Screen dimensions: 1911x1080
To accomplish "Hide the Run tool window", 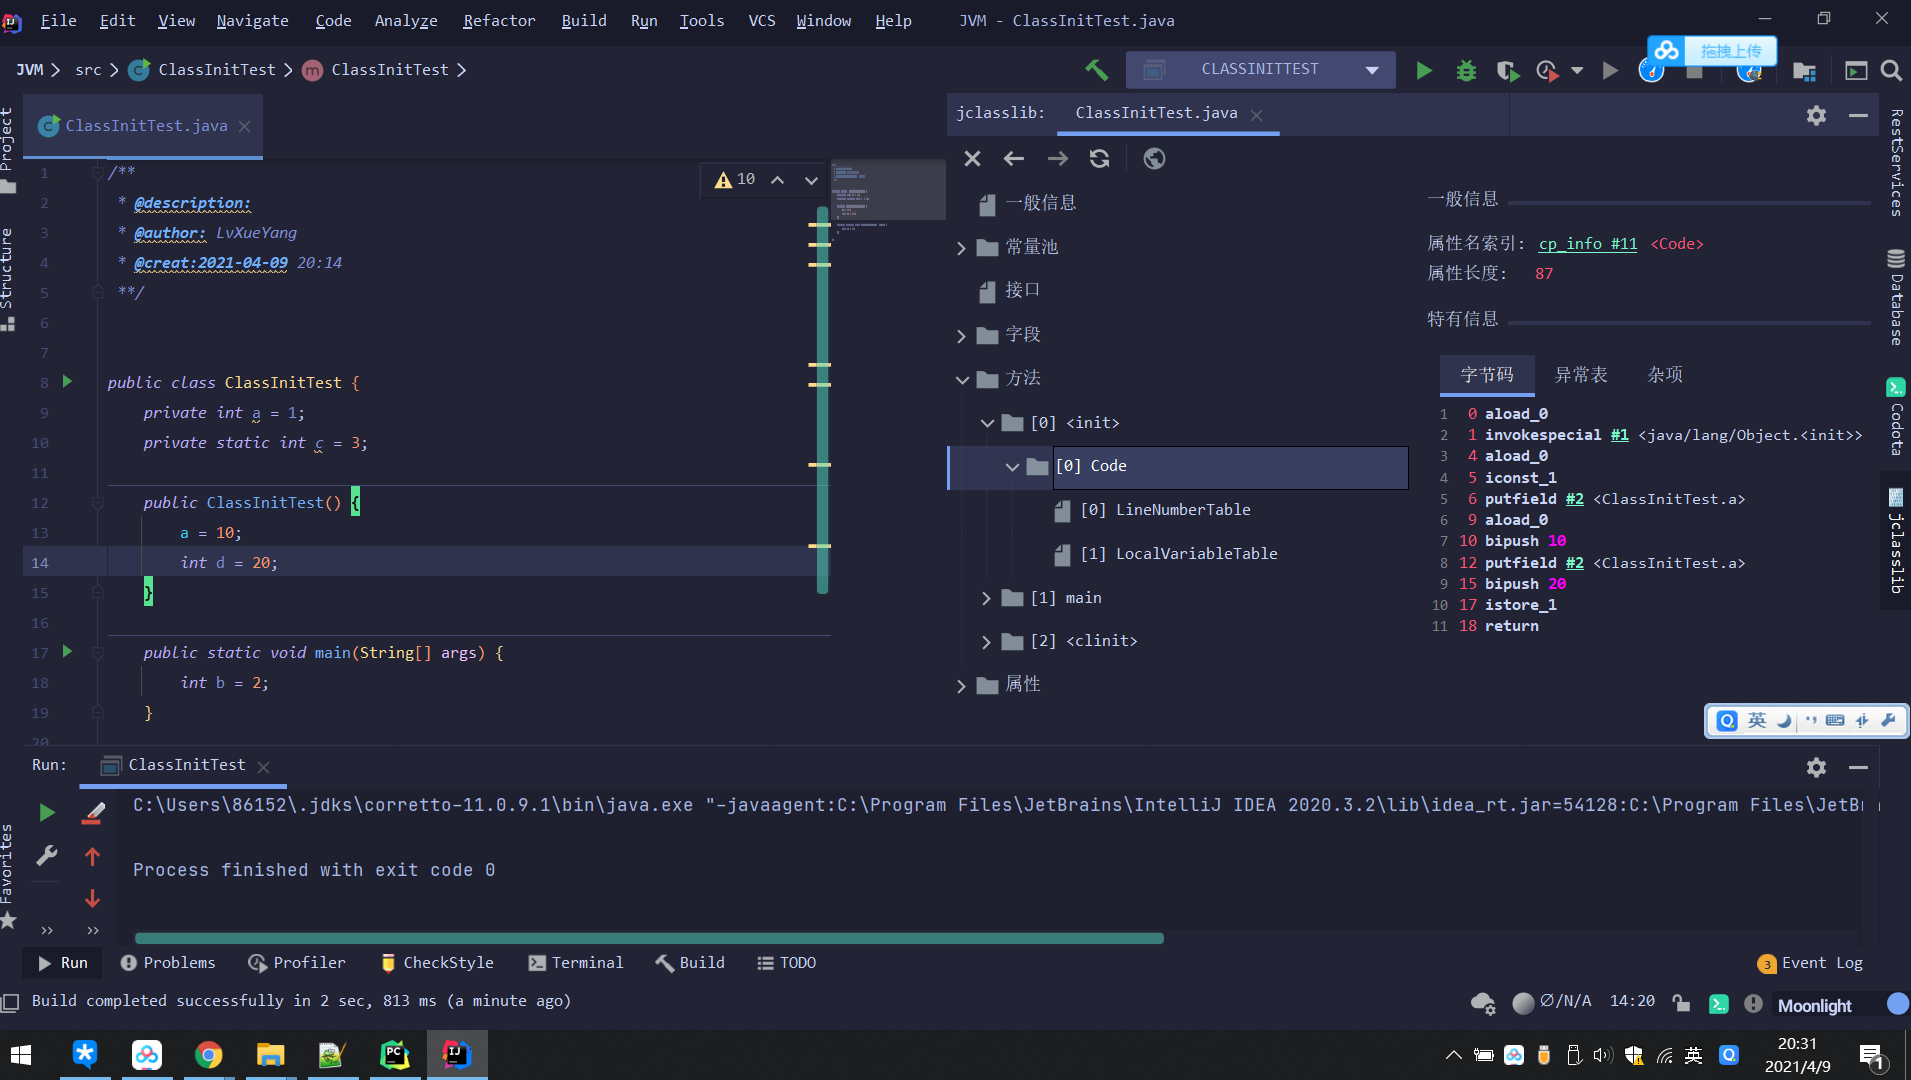I will (x=1858, y=767).
